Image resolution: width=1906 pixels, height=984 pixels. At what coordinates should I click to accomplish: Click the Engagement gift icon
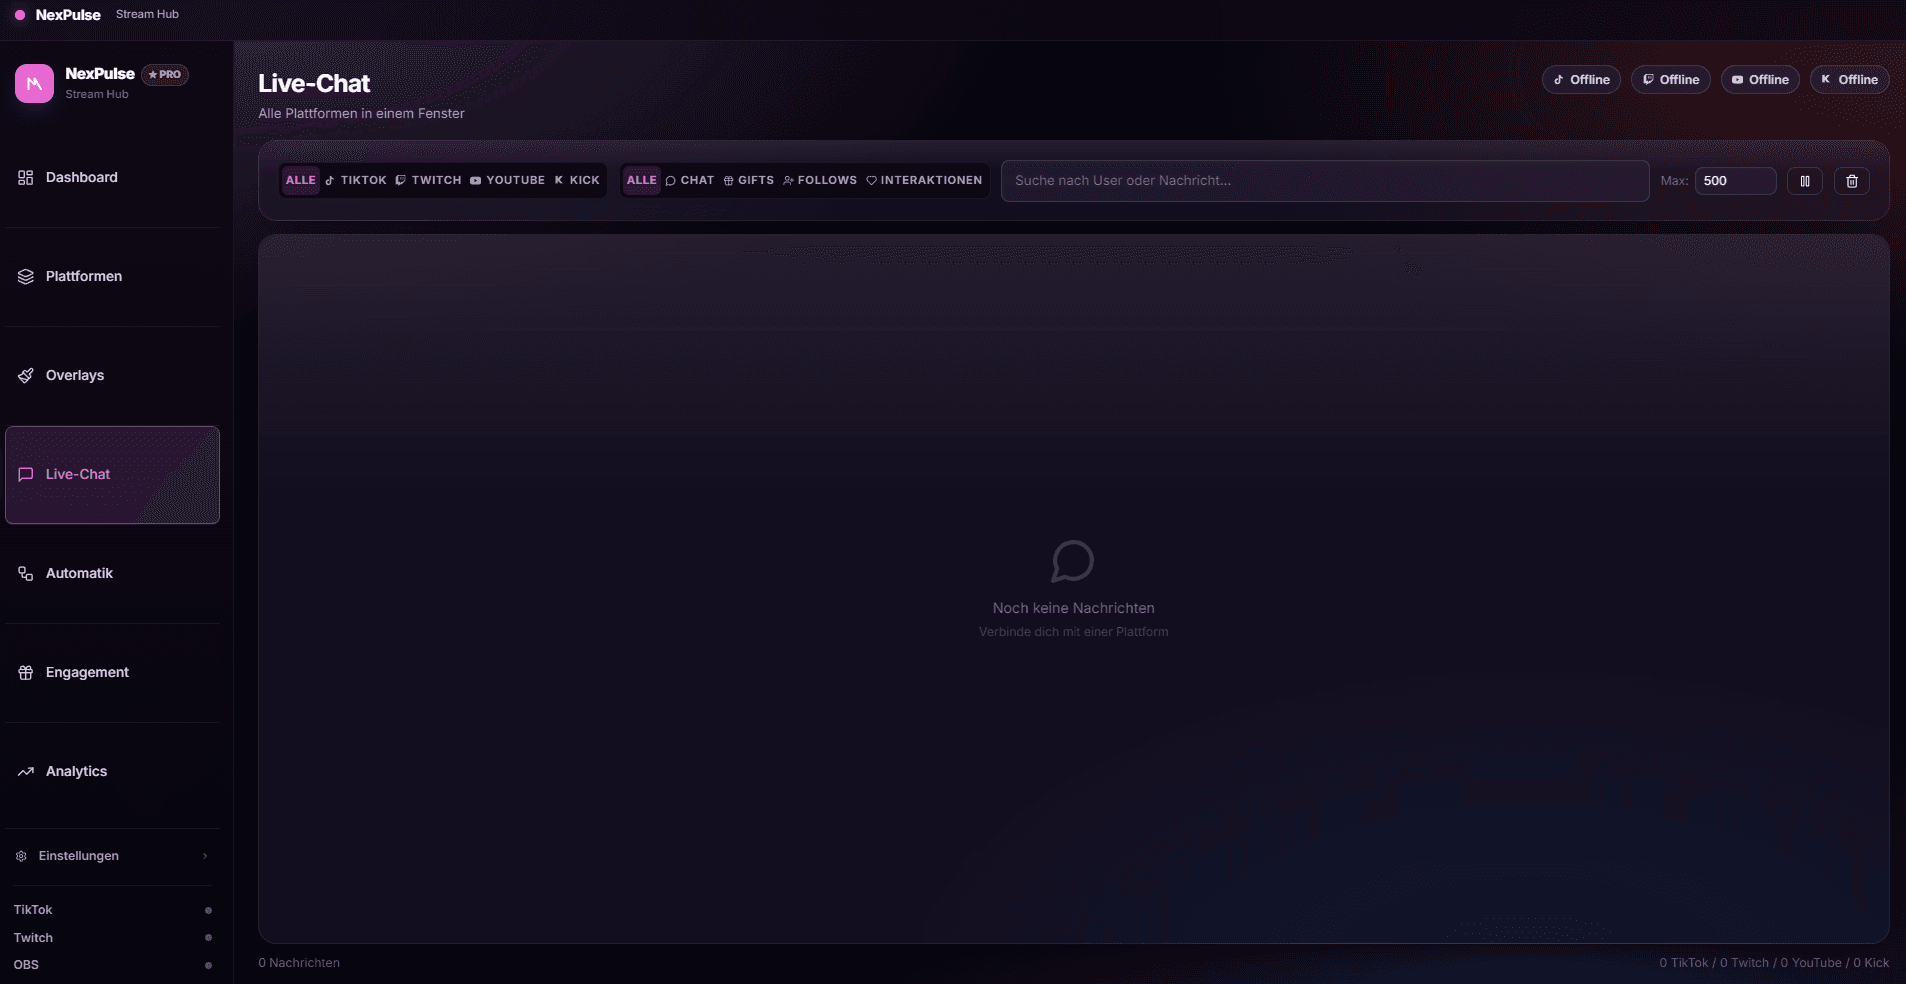coord(26,673)
